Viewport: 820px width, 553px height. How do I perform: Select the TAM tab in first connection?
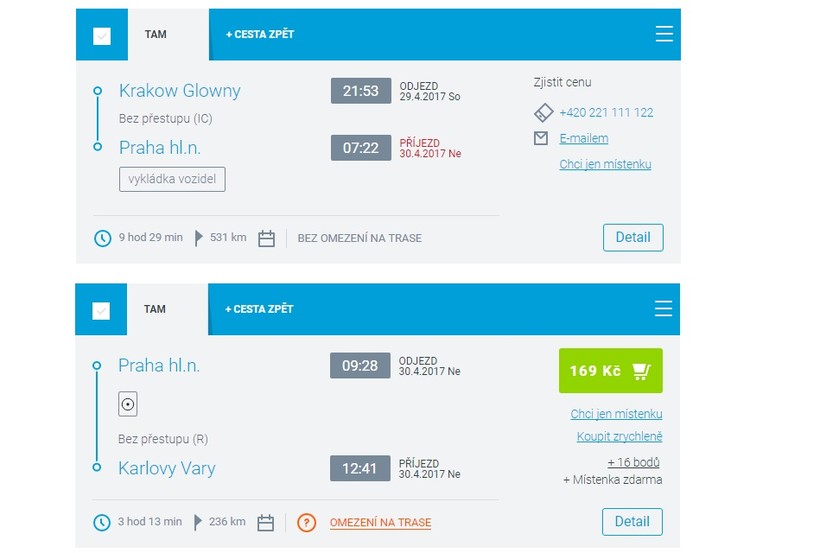(155, 34)
